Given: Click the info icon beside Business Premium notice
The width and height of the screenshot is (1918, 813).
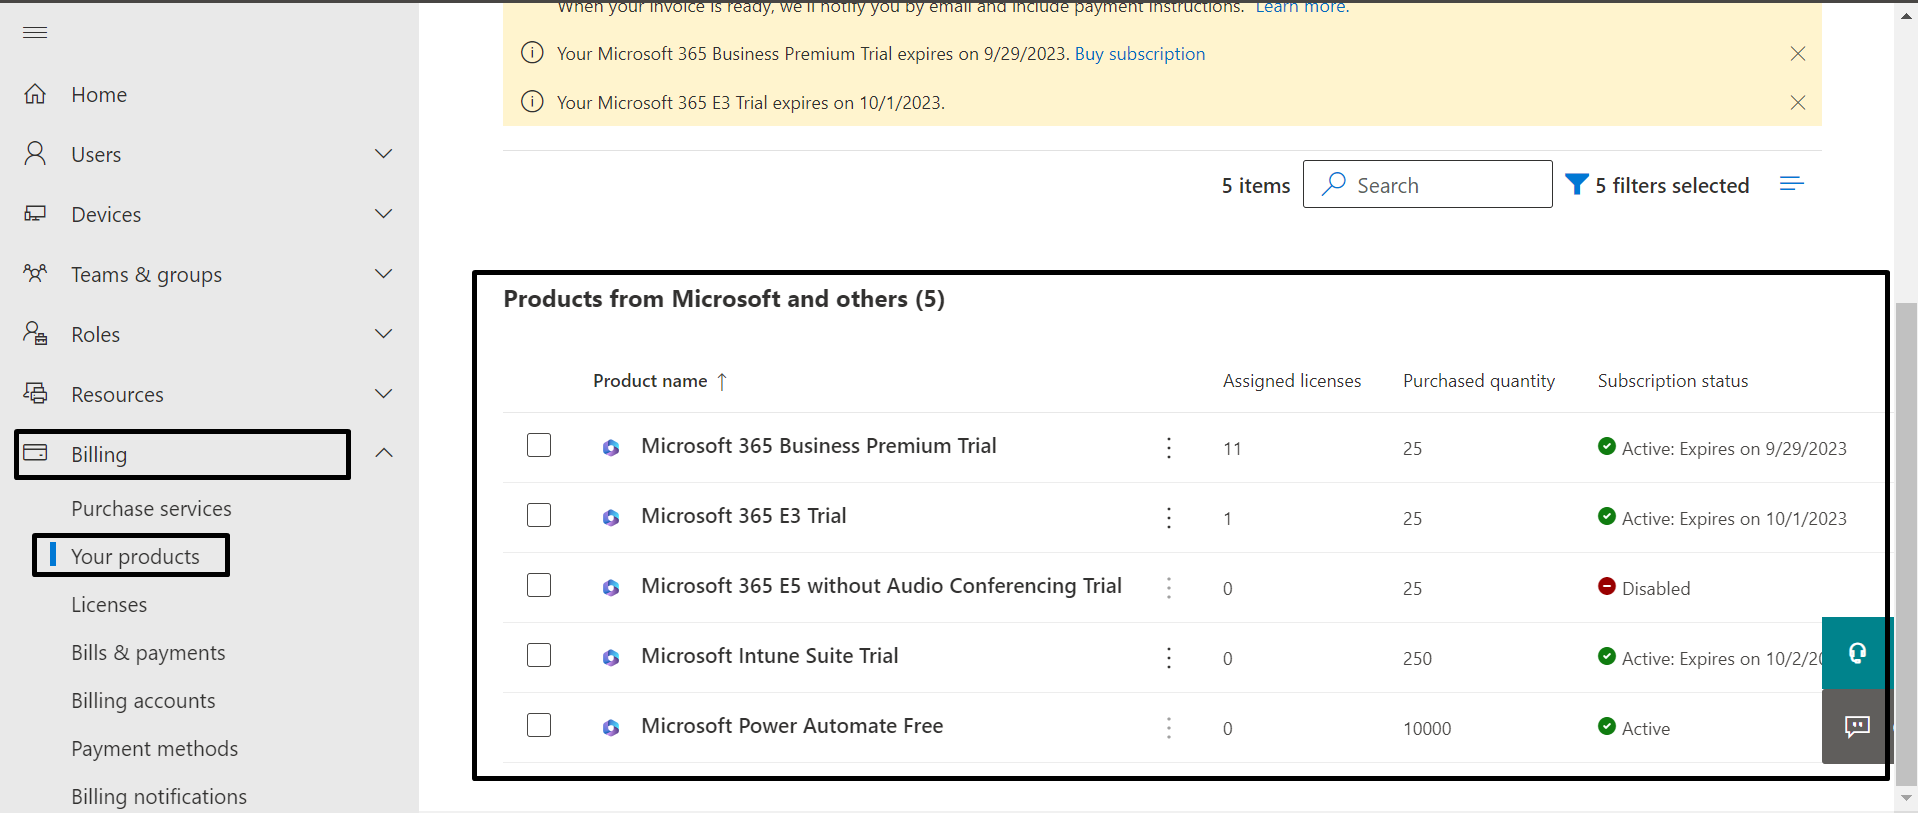Looking at the screenshot, I should pos(532,53).
